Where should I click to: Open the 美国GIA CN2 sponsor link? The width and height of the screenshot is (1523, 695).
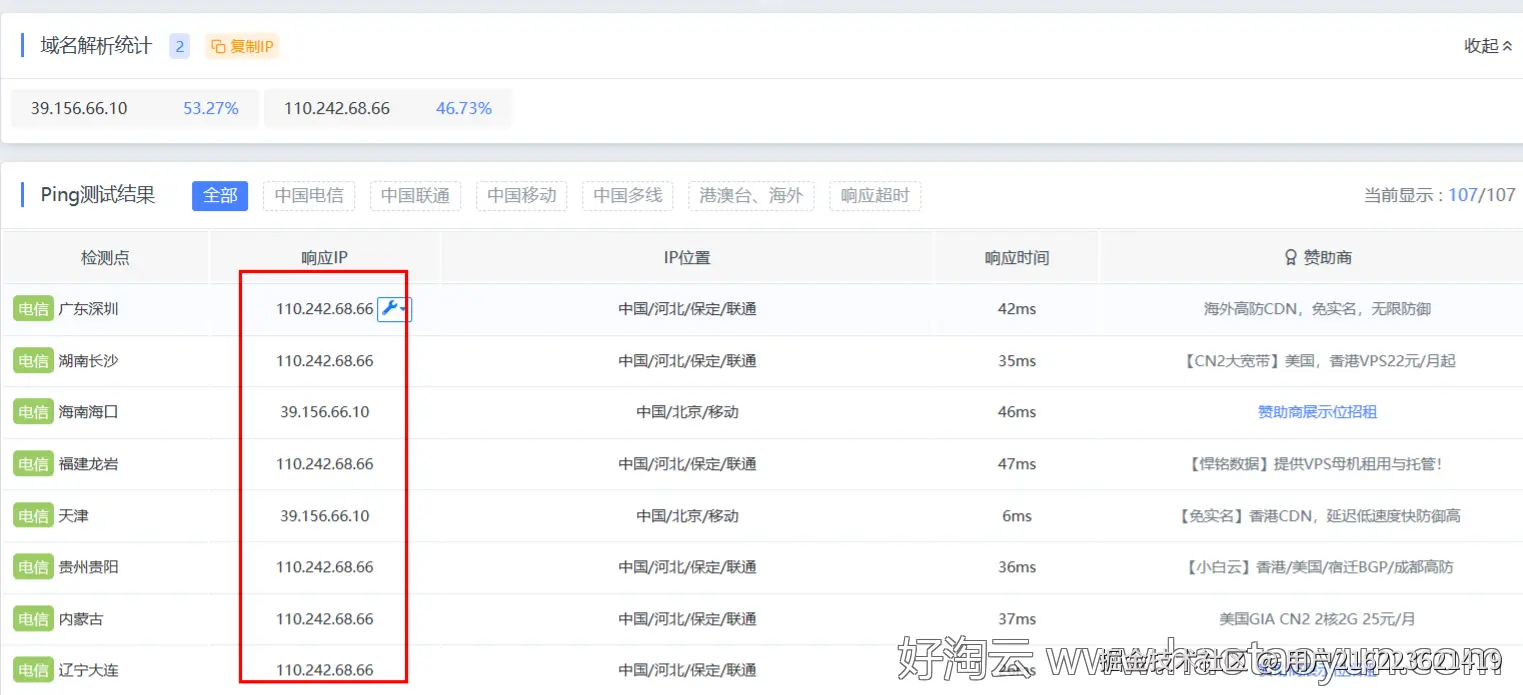1317,619
